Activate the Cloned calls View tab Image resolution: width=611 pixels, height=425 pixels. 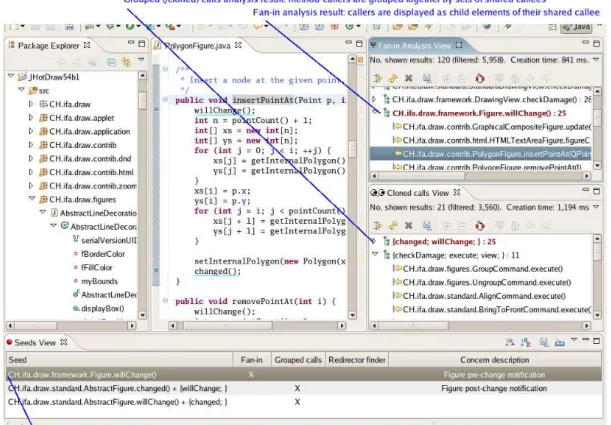click(x=418, y=193)
